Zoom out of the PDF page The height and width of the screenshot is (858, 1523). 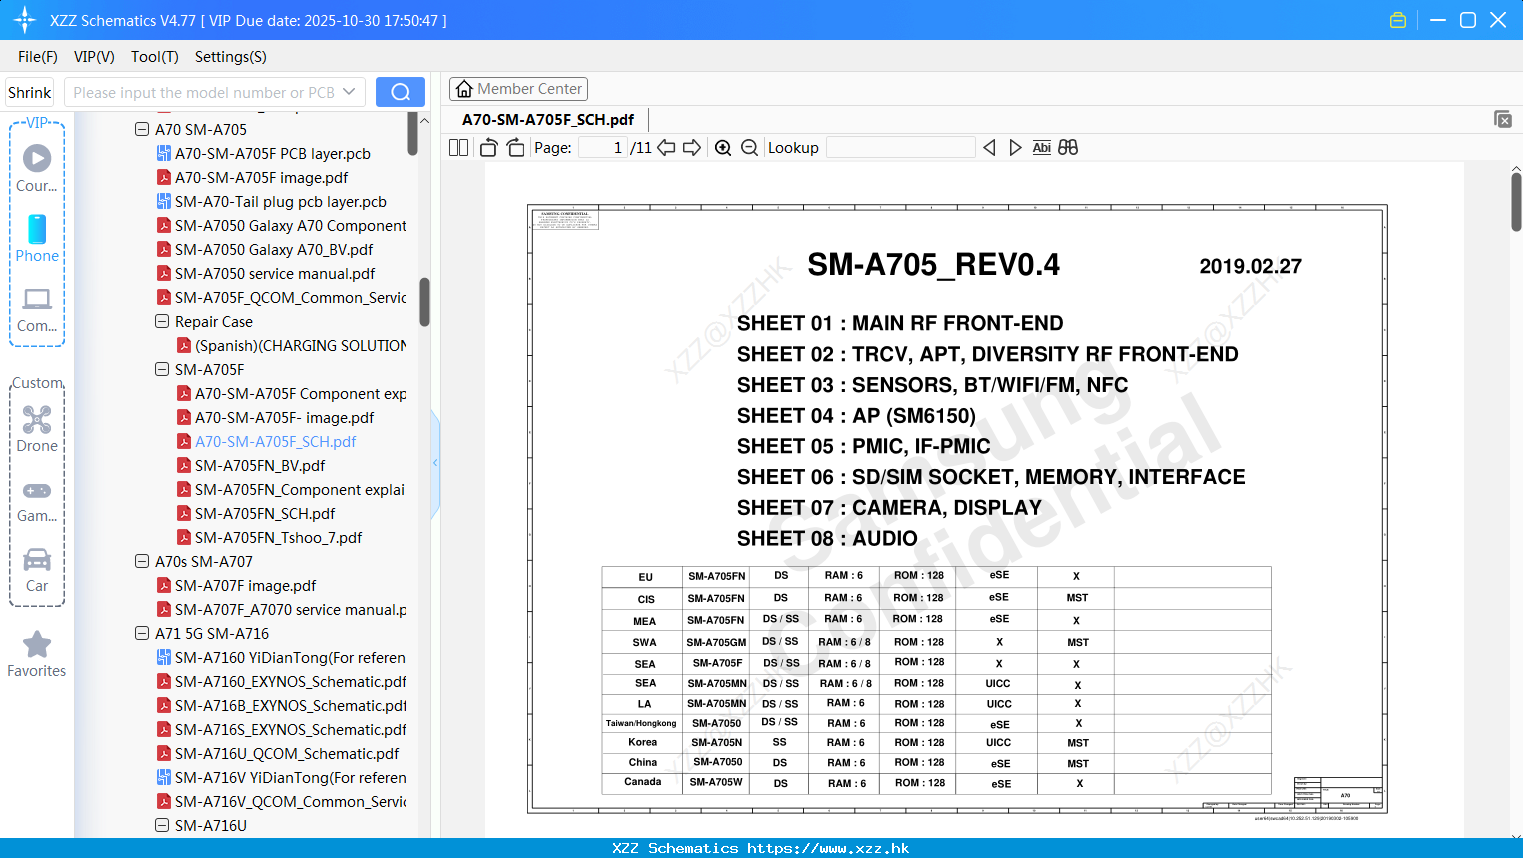pos(749,147)
